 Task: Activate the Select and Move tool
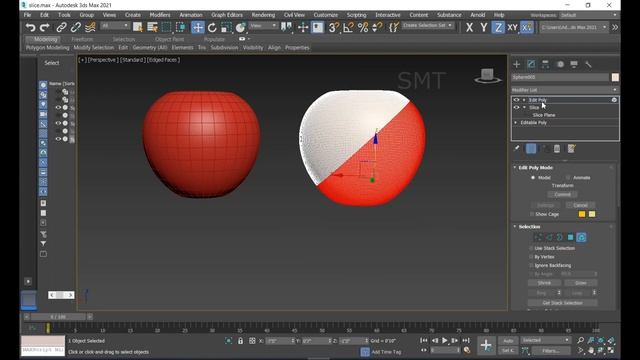(198, 27)
